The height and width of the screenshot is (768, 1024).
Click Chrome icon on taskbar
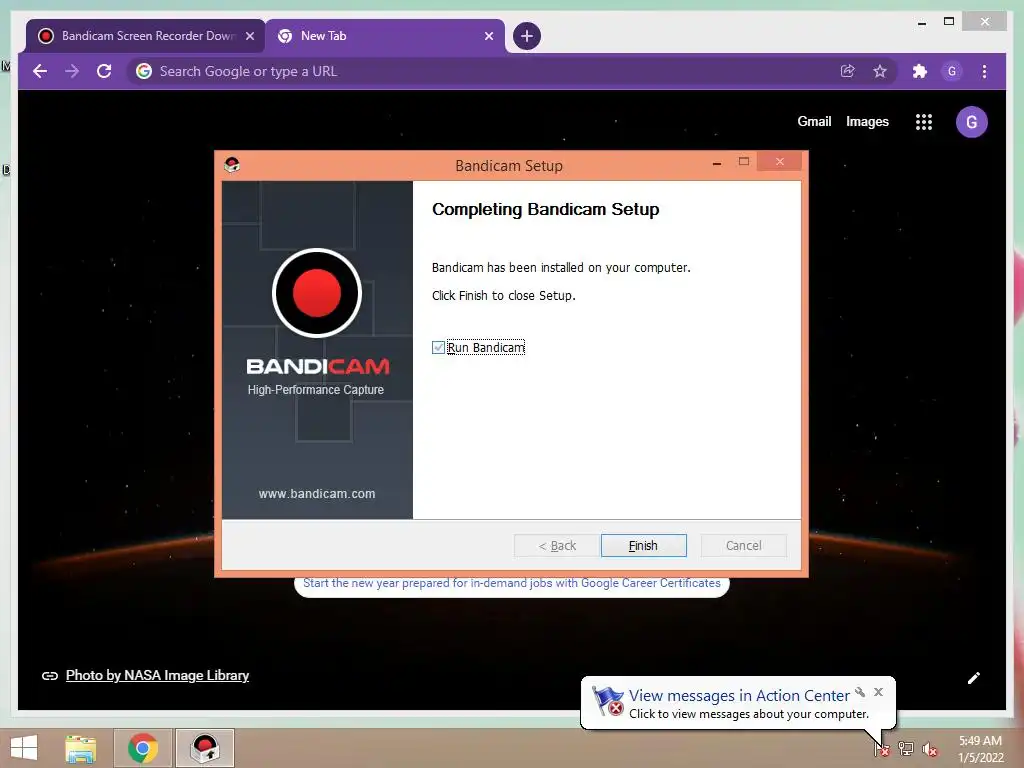[x=143, y=748]
